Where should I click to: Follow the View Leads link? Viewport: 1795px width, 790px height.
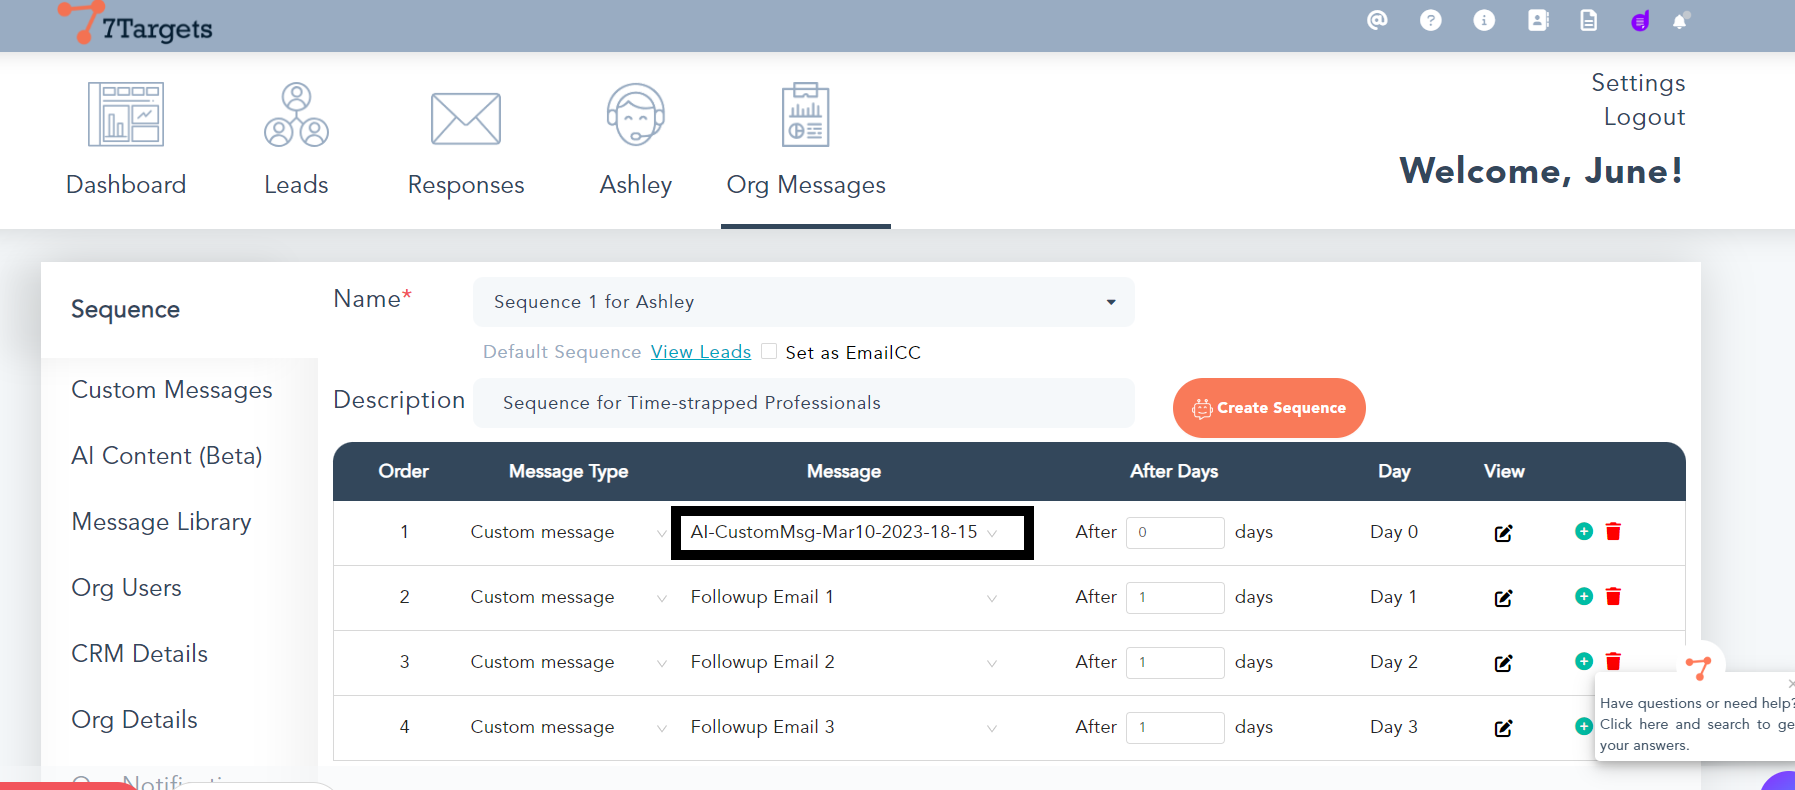click(x=700, y=352)
